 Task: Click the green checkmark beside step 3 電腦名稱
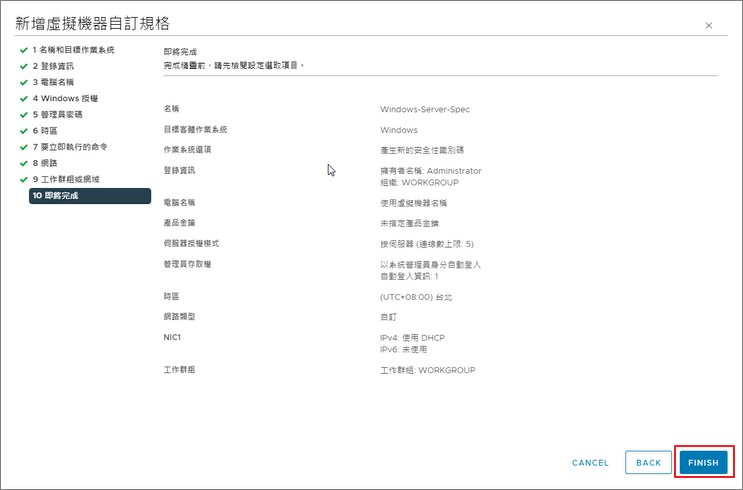point(24,82)
